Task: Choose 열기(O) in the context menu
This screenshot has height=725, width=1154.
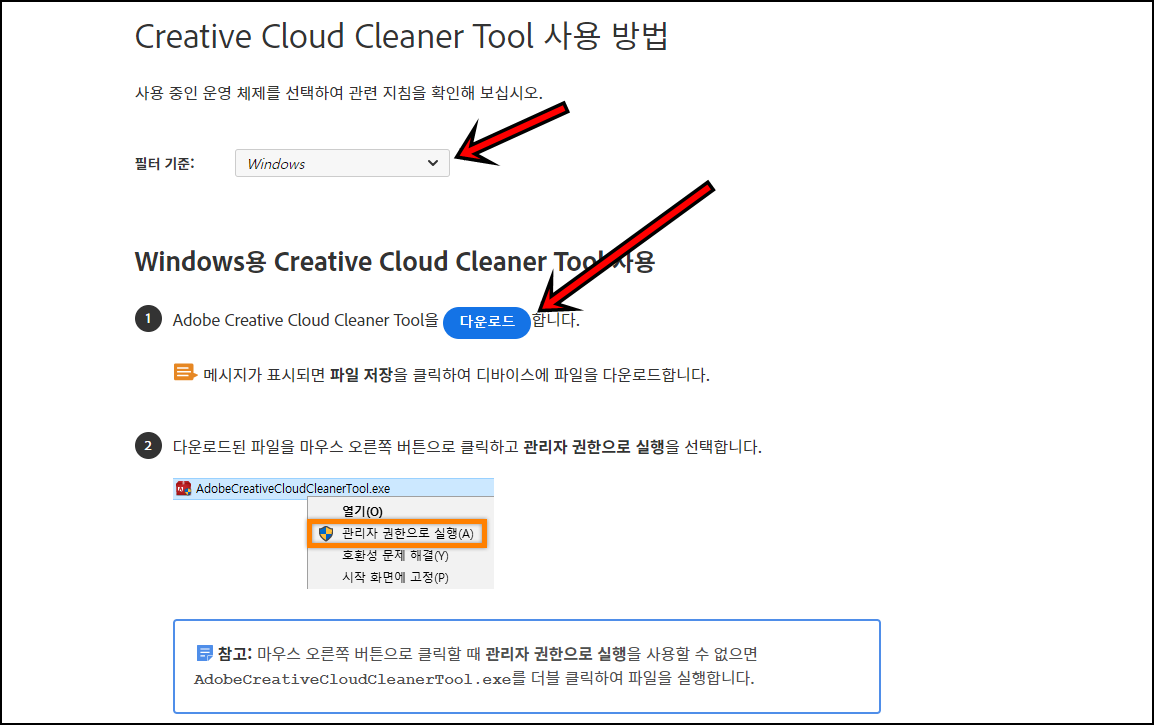Action: tap(362, 511)
